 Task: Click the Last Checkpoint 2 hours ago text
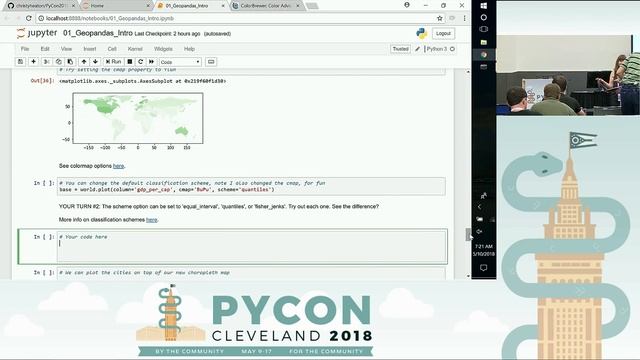167,34
